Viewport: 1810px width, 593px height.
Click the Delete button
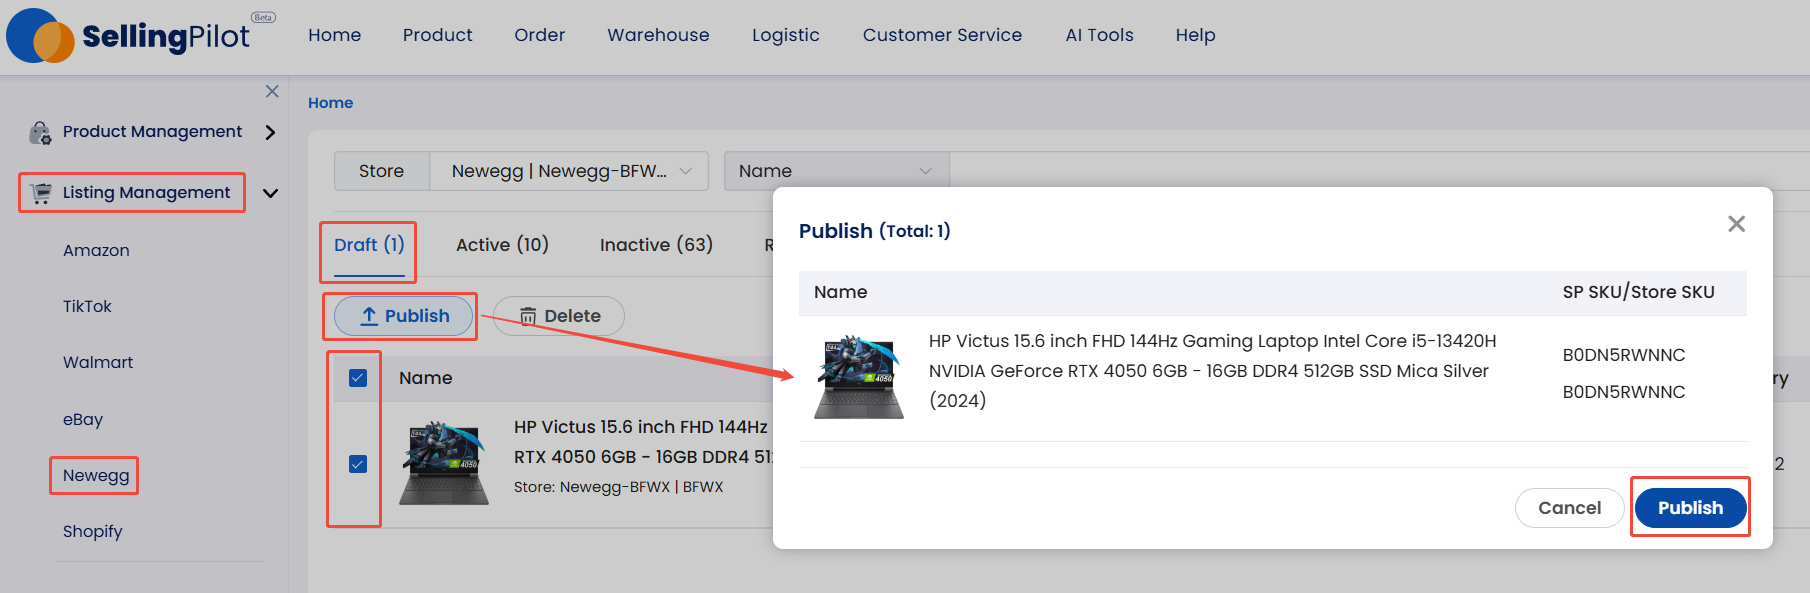click(559, 316)
